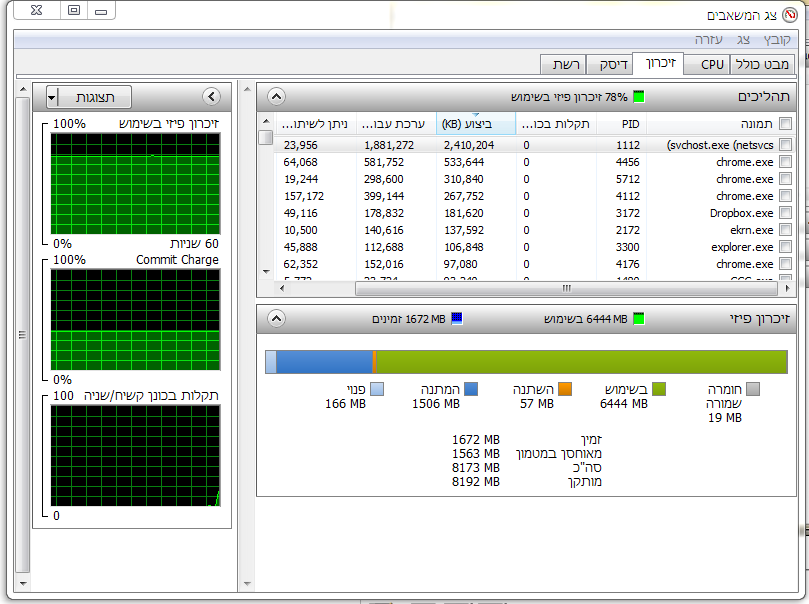809x604 pixels.
Task: Open the Views dropdown arrow
Action: pos(52,97)
